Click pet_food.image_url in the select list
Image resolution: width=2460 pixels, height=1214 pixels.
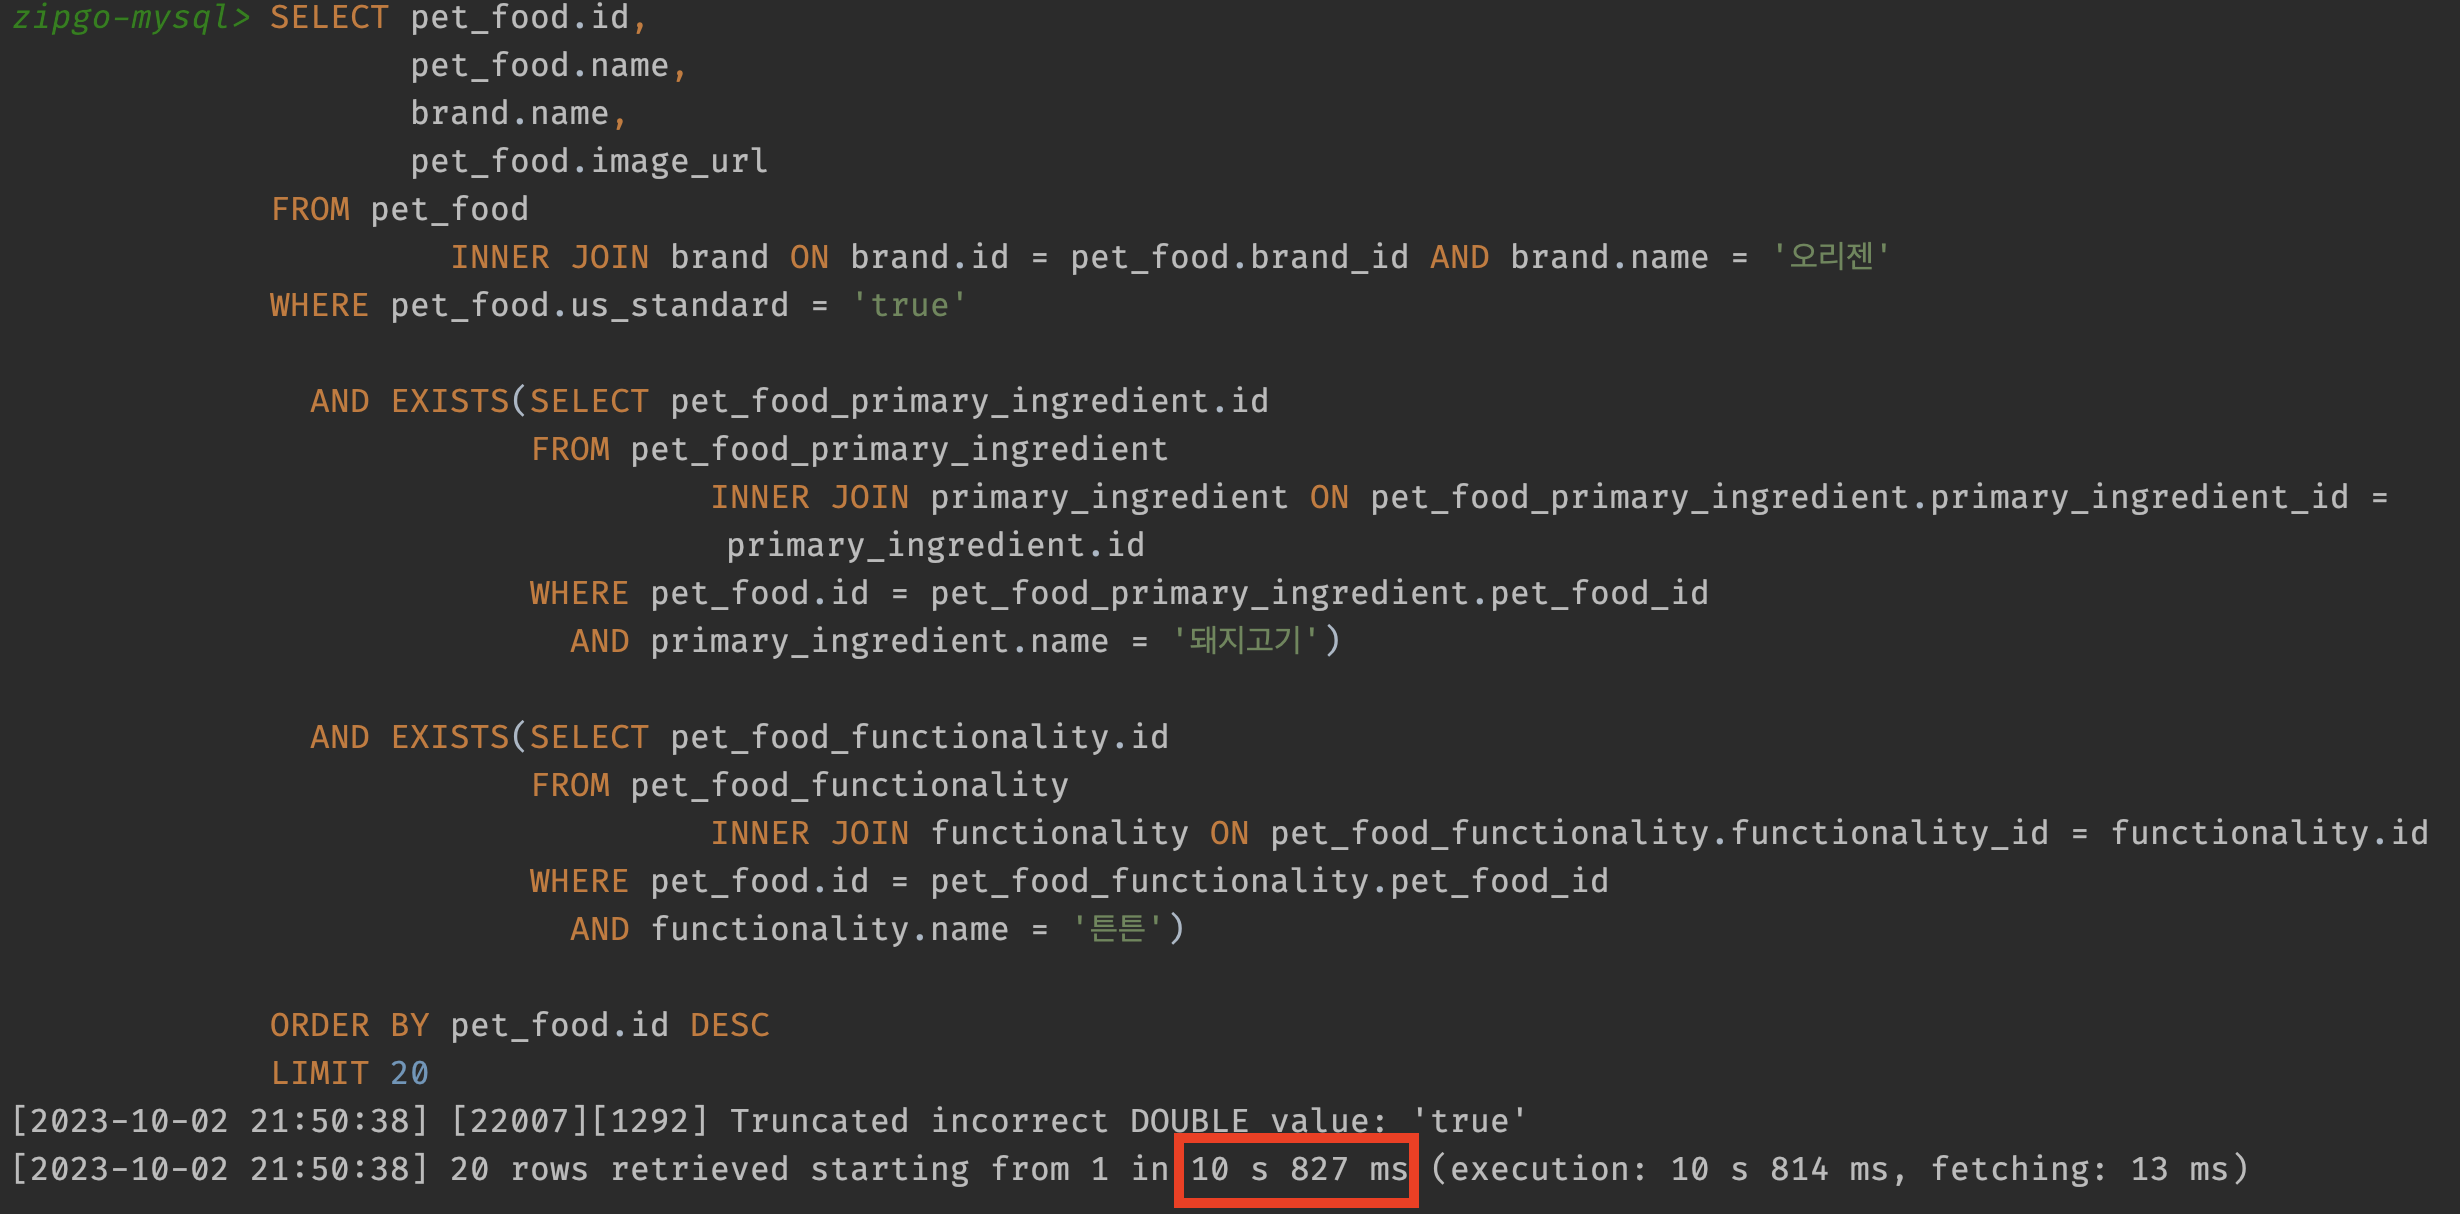tap(589, 161)
